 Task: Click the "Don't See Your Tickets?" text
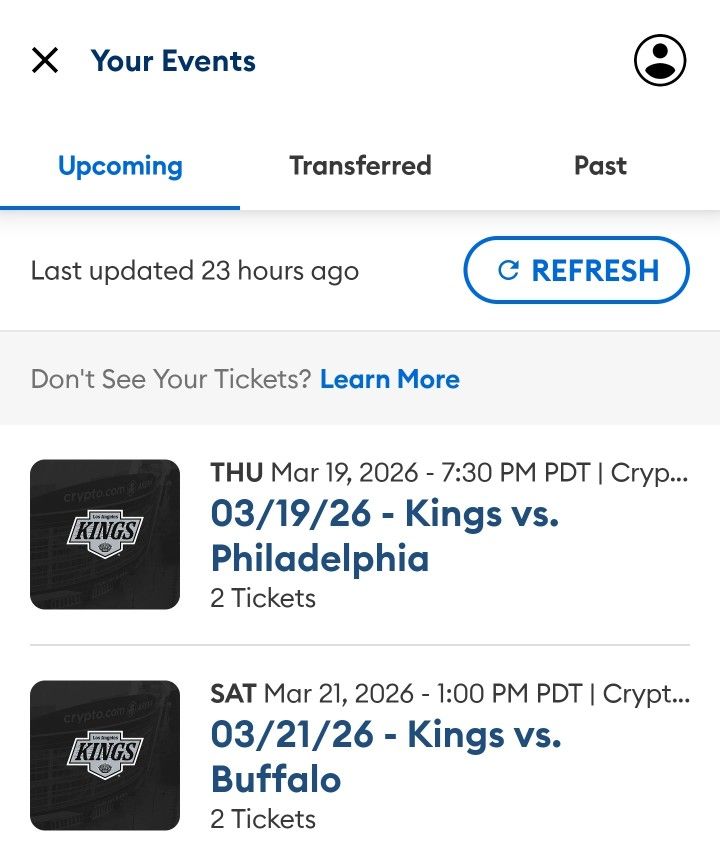pyautogui.click(x=171, y=379)
